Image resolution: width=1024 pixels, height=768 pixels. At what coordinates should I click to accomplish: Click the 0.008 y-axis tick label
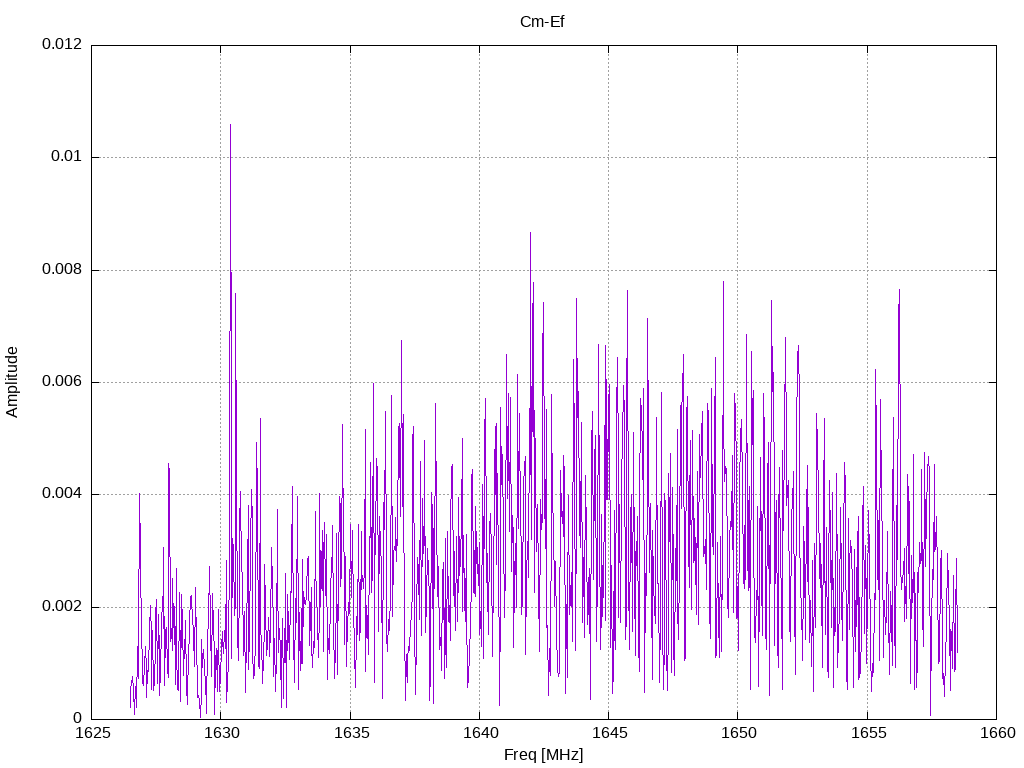point(62,270)
